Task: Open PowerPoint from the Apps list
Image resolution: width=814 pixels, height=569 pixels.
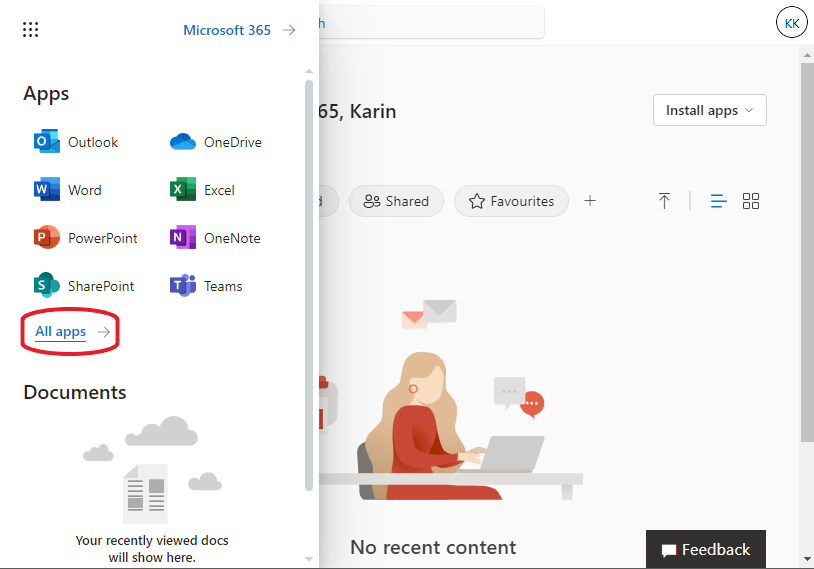Action: click(86, 238)
